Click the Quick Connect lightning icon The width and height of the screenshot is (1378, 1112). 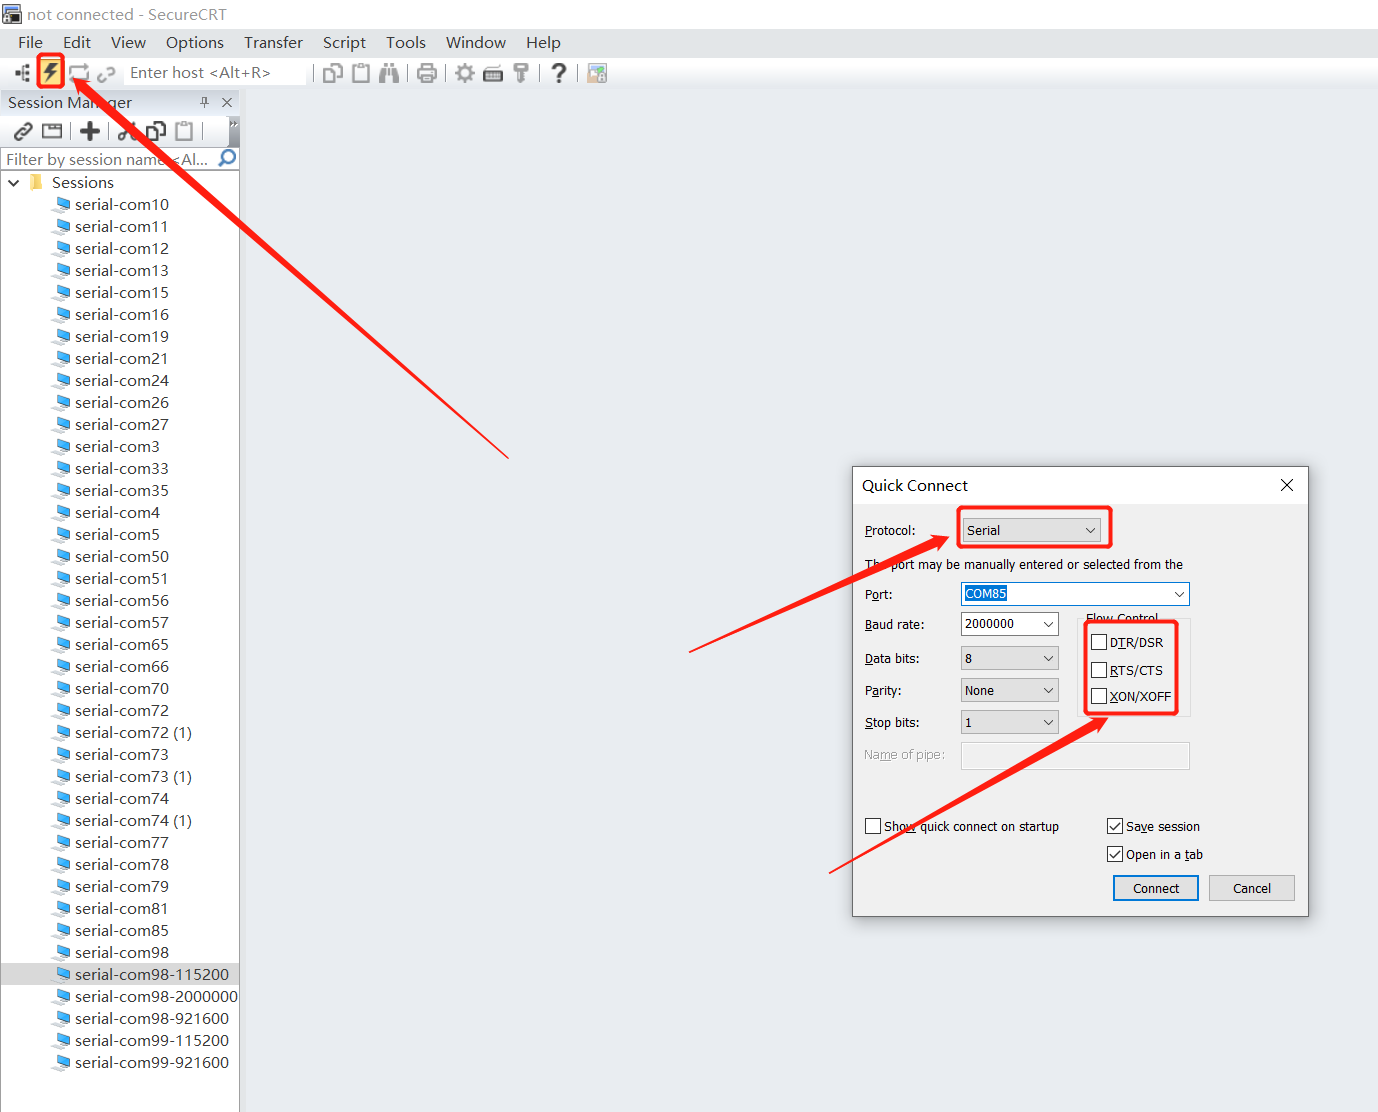(50, 72)
